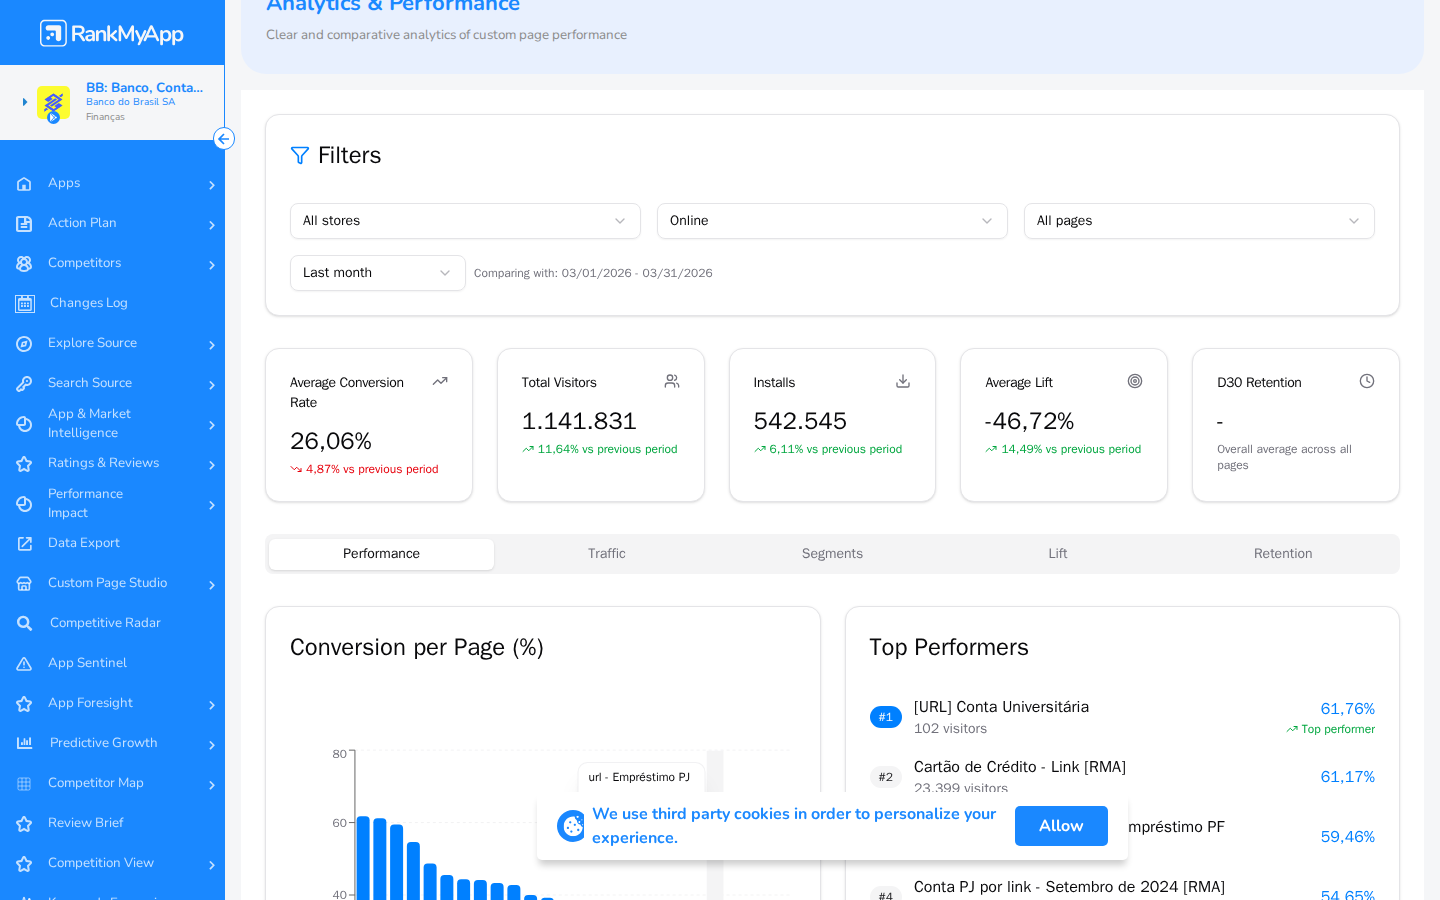Click the tallest bar in the conversion chart
Viewport: 1440px width, 900px height.
363,858
